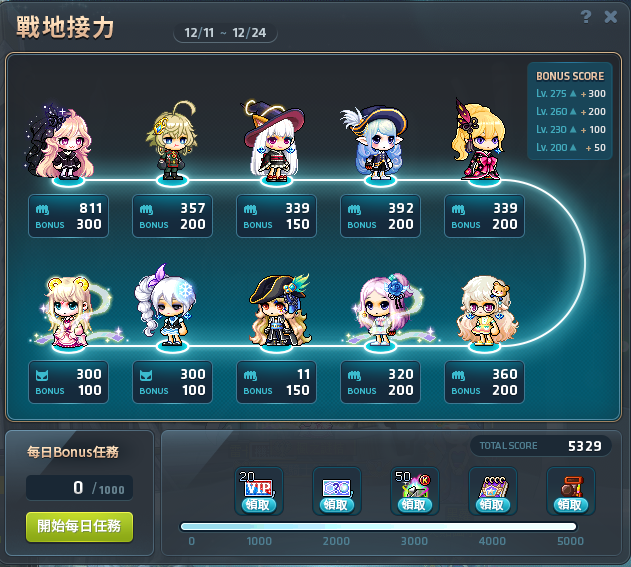The height and width of the screenshot is (567, 631).
Task: Select the pink-haired character scoring 811
Action: [60, 141]
